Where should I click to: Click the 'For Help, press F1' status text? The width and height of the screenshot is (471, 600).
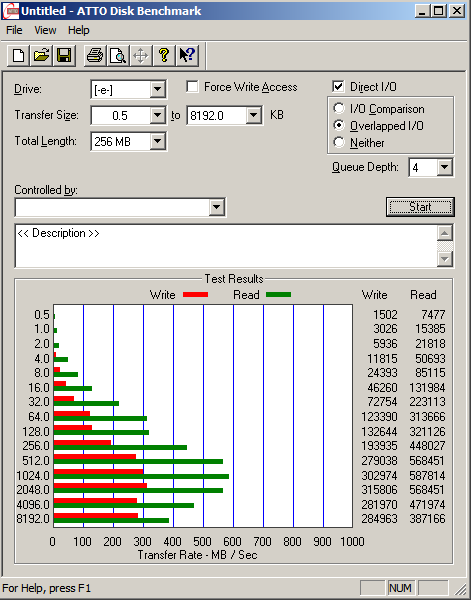click(47, 588)
